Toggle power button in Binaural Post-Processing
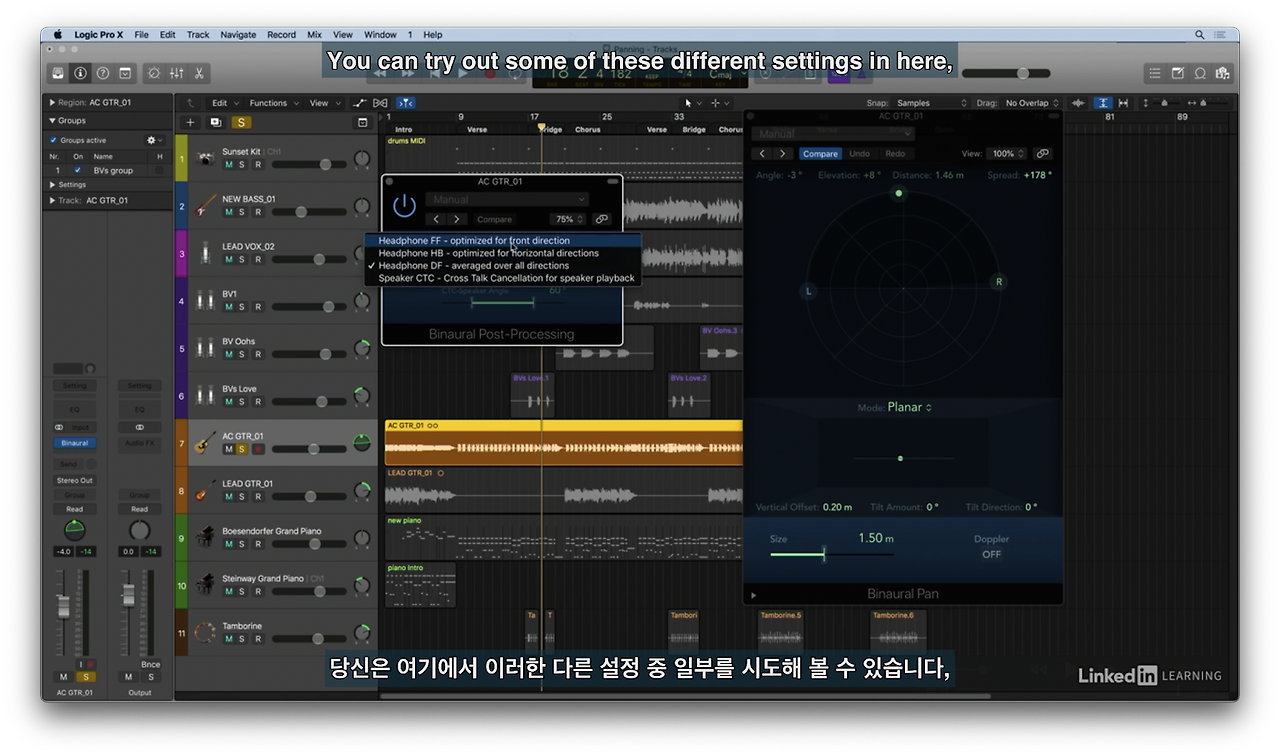 [x=404, y=206]
